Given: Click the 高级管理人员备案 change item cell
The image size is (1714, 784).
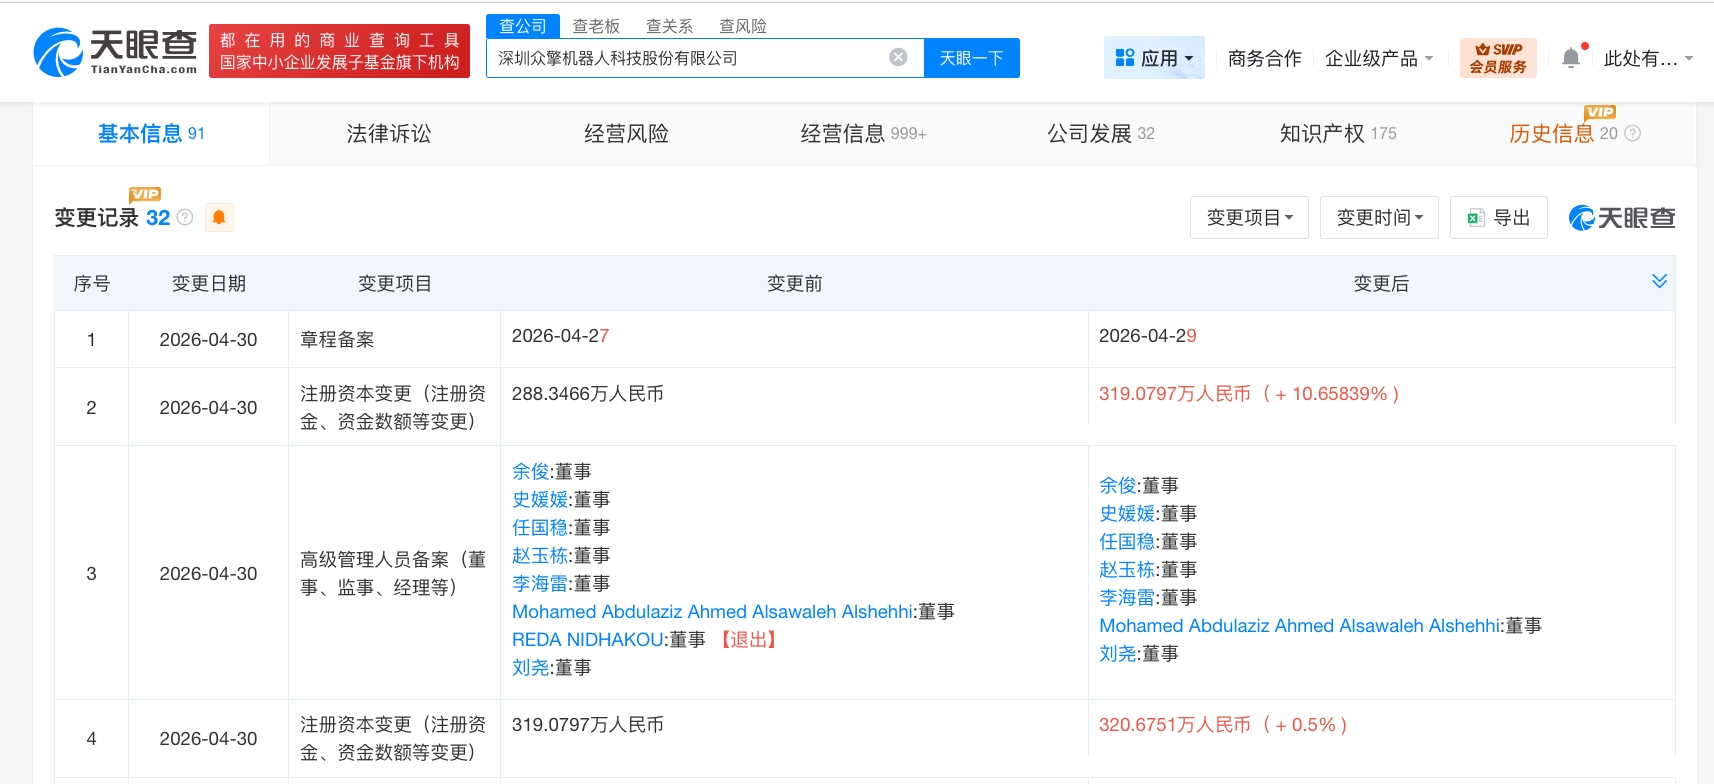Looking at the screenshot, I should coord(394,573).
